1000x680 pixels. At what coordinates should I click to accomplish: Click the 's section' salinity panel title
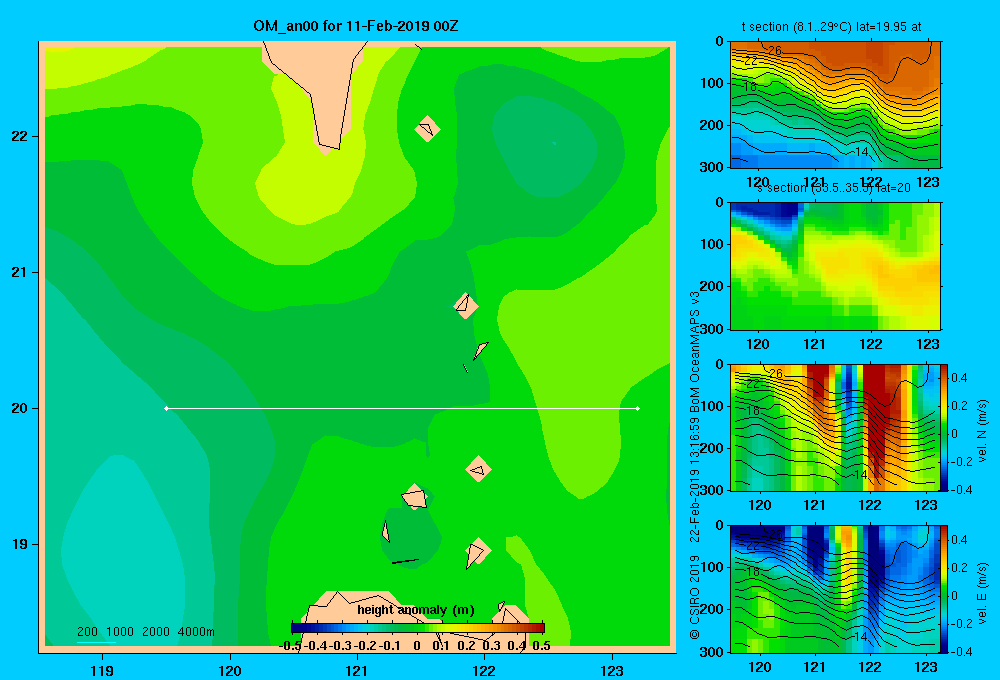click(x=834, y=188)
